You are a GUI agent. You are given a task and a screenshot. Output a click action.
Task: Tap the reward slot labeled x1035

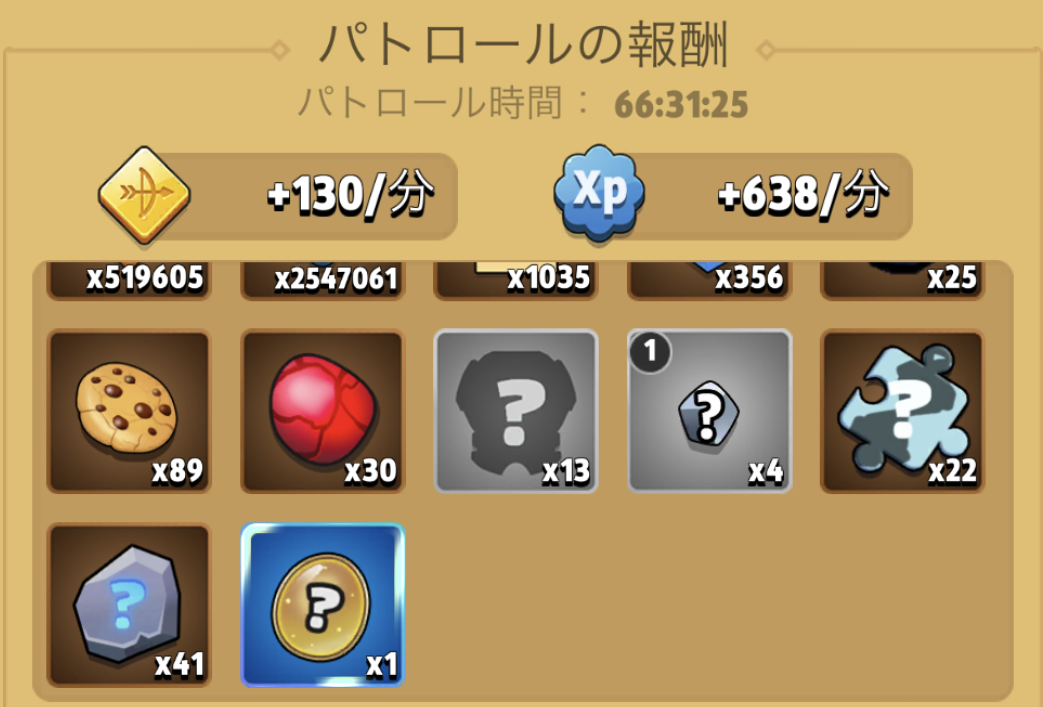[x=516, y=280]
